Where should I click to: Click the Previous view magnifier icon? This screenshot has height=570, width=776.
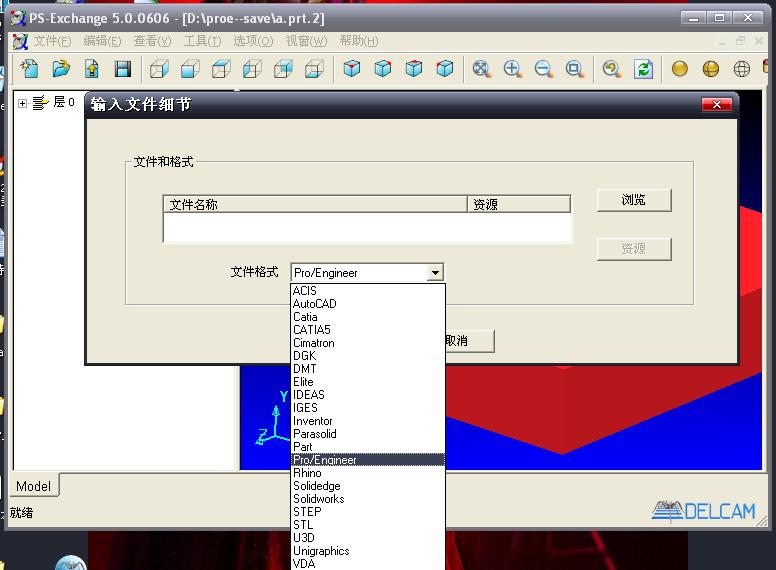pyautogui.click(x=612, y=69)
